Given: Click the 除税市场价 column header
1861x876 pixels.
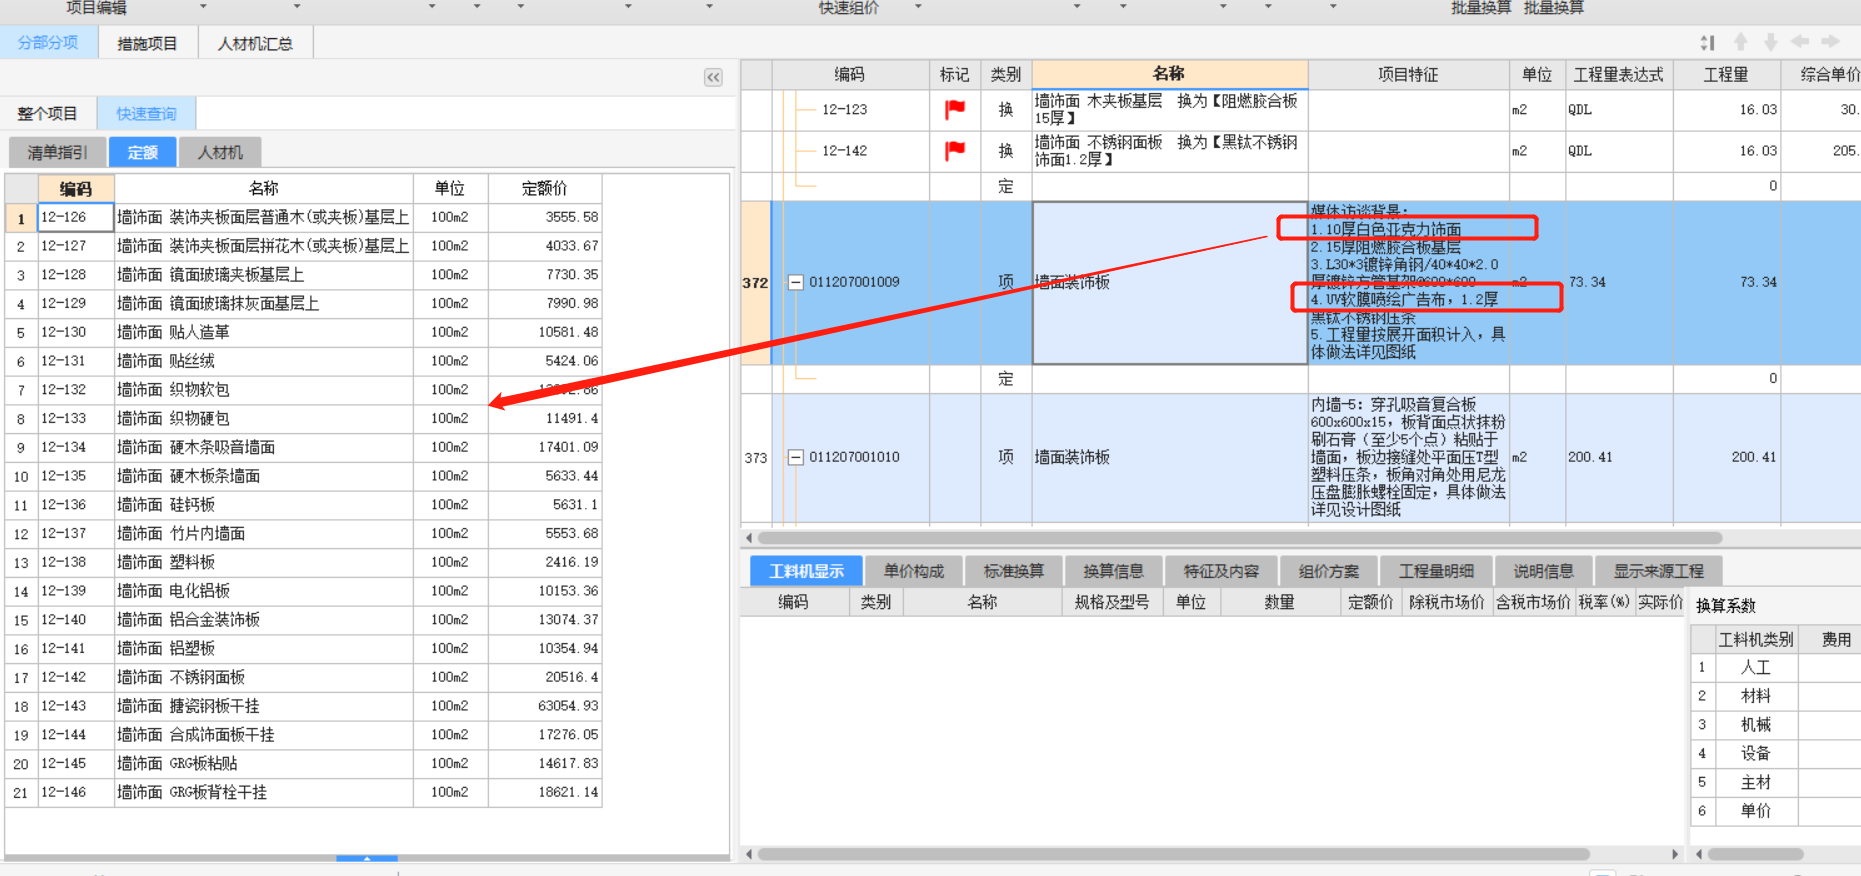Looking at the screenshot, I should pyautogui.click(x=1446, y=601).
